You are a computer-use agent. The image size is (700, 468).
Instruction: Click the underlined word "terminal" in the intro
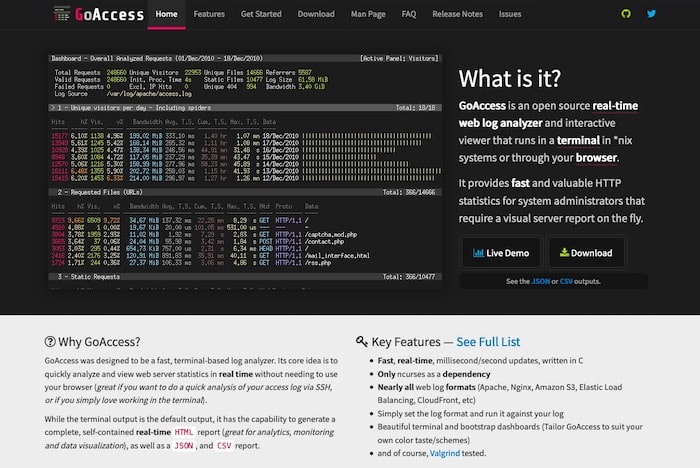(578, 141)
